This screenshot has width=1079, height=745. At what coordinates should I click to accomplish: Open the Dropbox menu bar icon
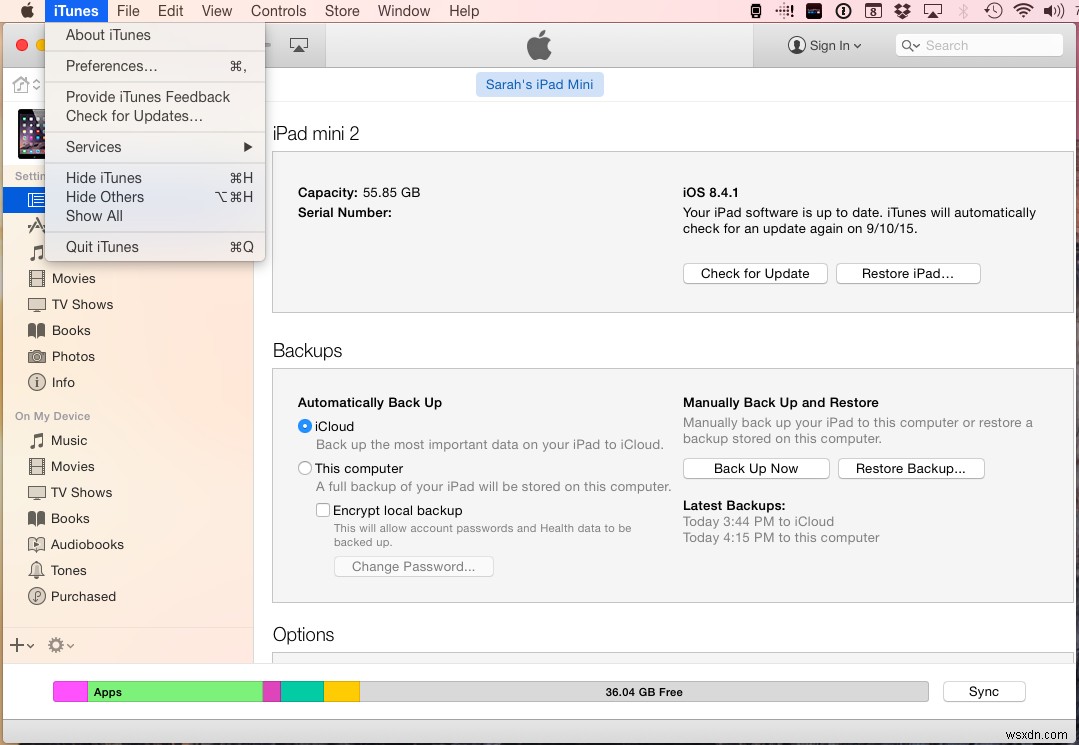[x=901, y=11]
